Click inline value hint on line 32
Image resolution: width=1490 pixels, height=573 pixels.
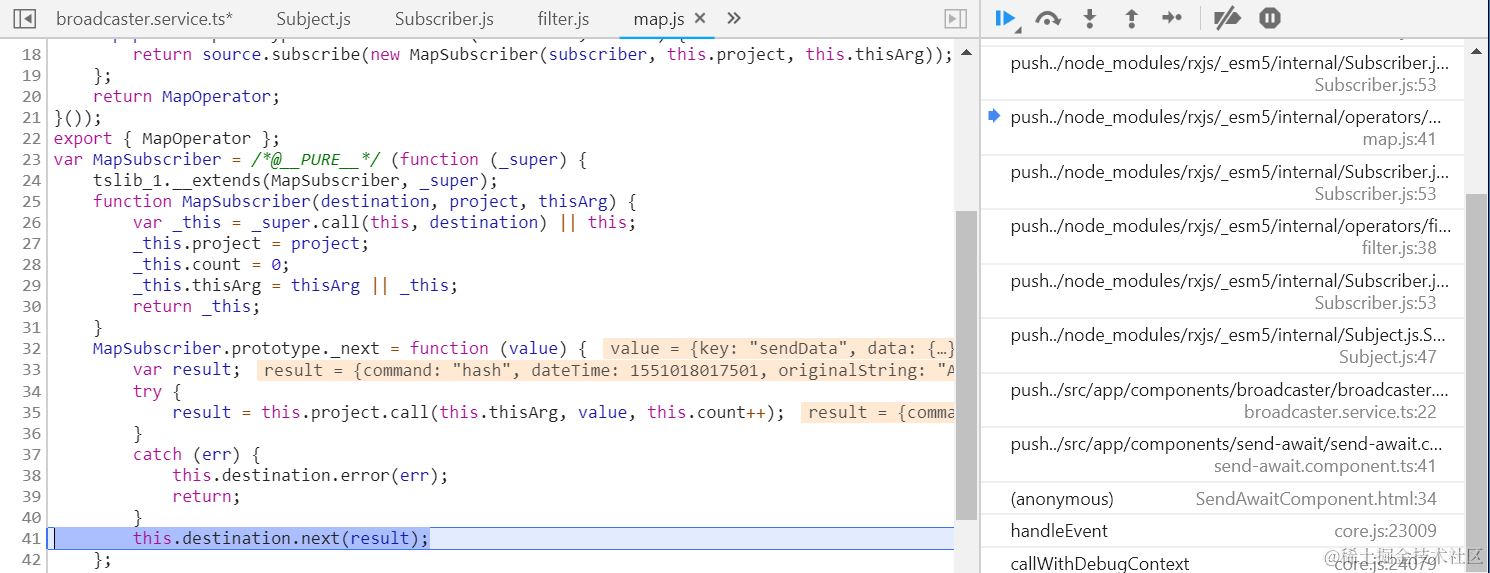[780, 348]
